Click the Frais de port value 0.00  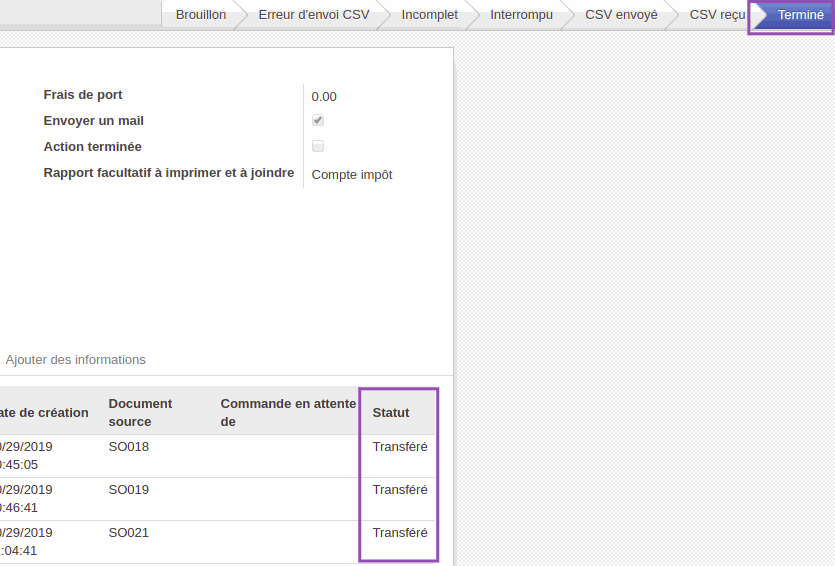pyautogui.click(x=324, y=97)
